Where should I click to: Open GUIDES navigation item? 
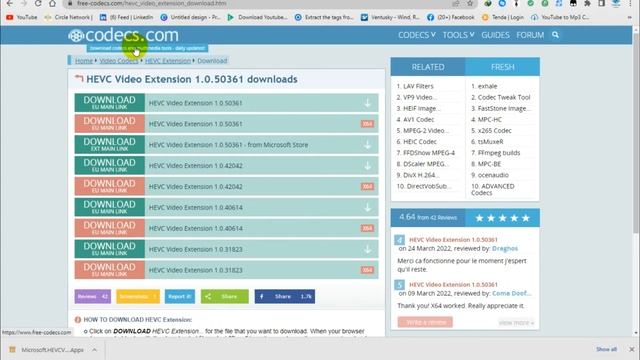[x=495, y=35]
